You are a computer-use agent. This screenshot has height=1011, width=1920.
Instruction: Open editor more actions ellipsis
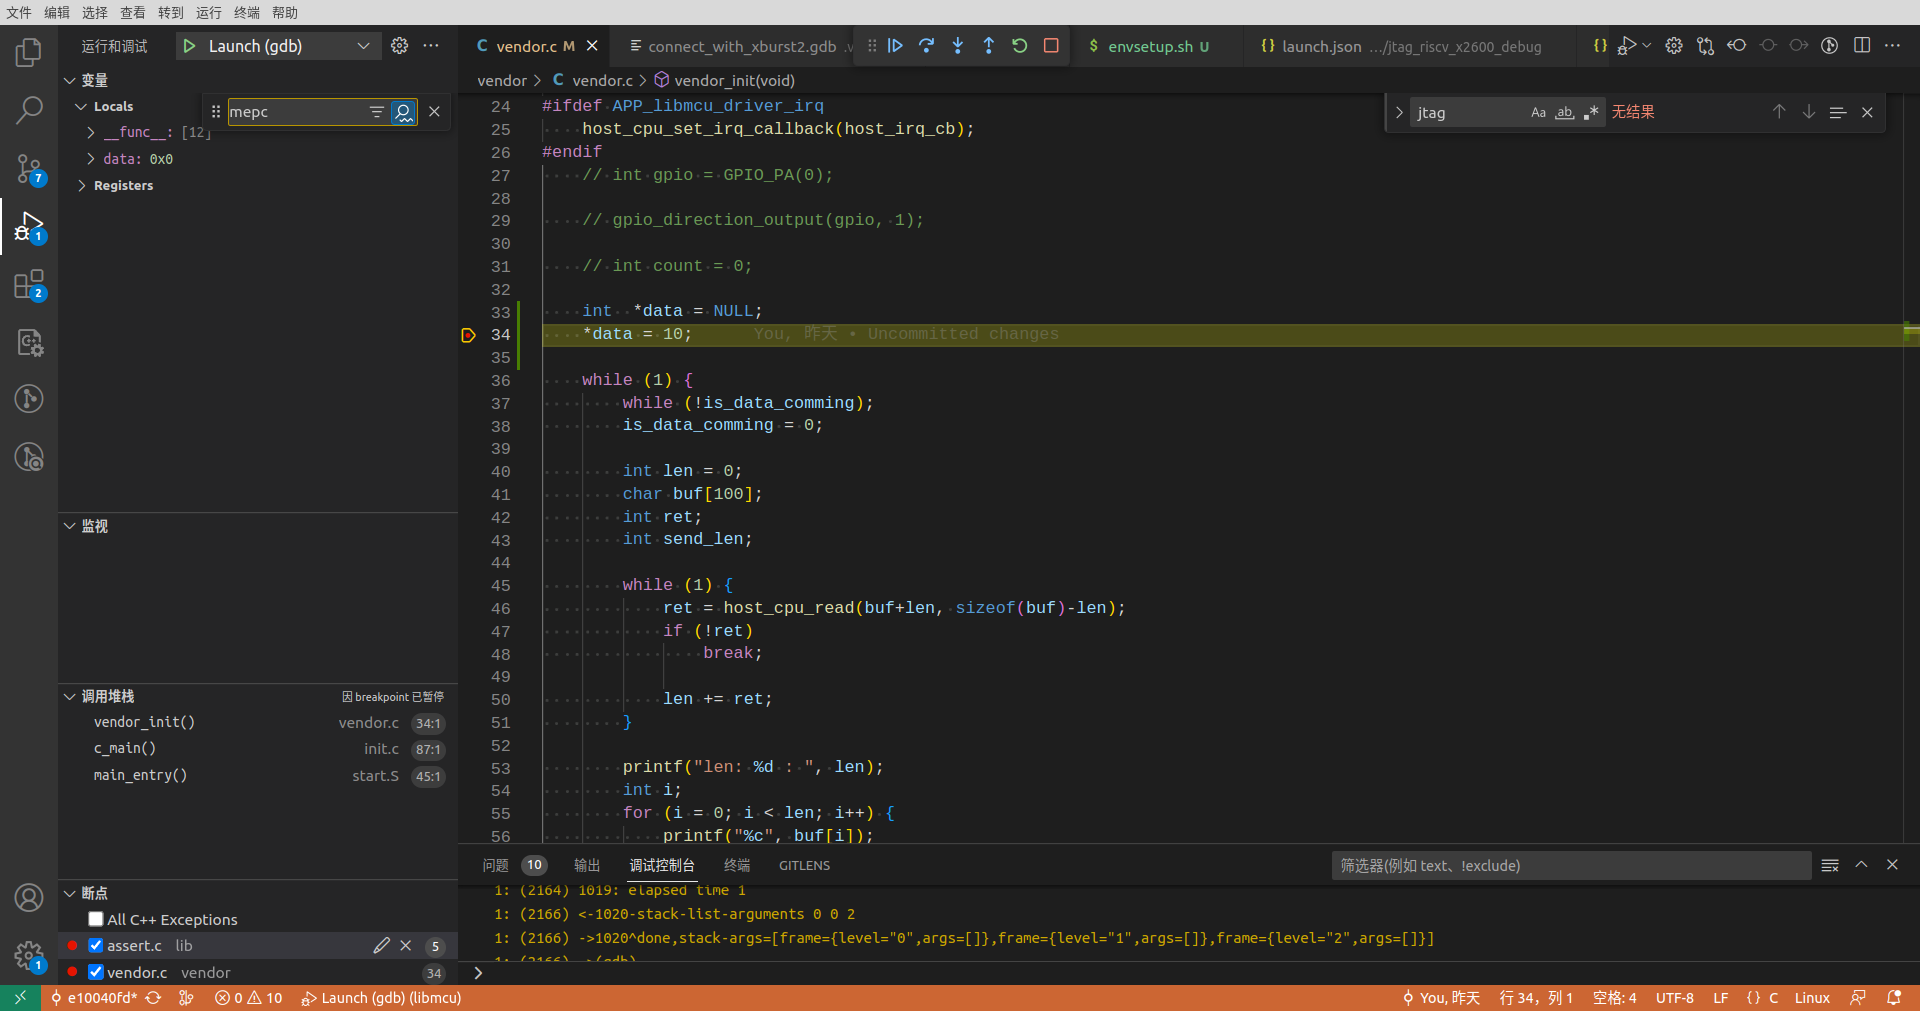(1893, 46)
